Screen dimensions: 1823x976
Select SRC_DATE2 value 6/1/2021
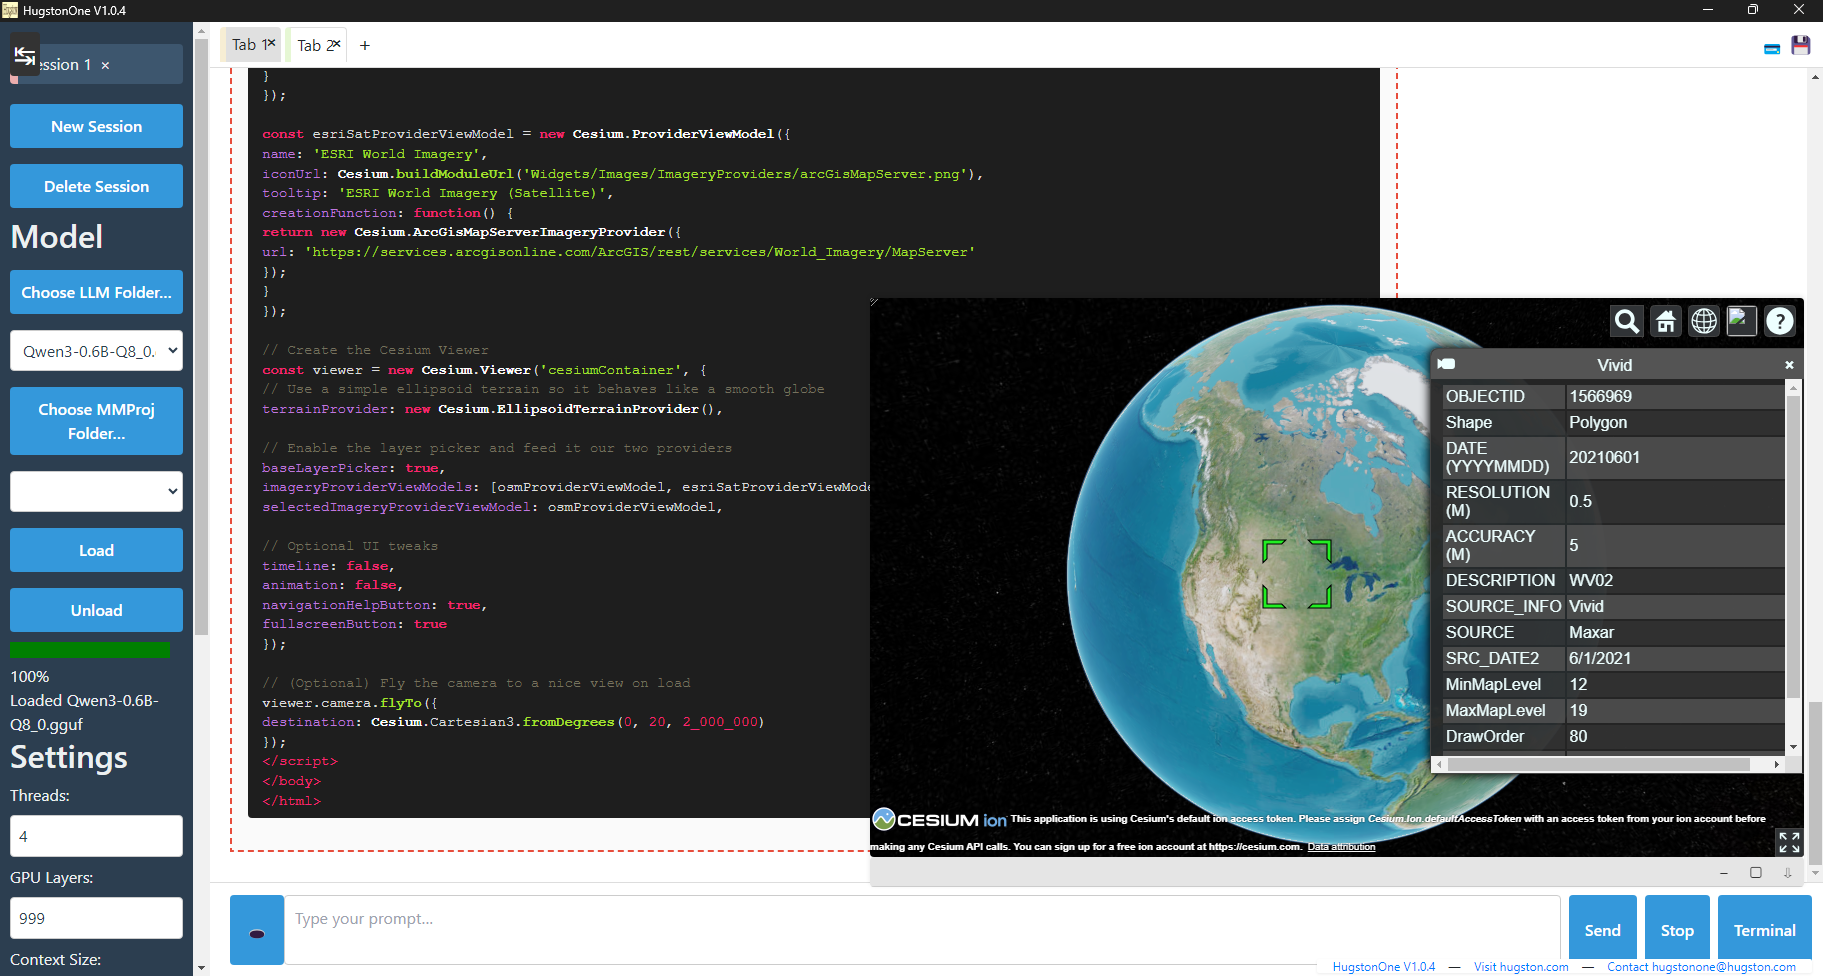point(1599,659)
